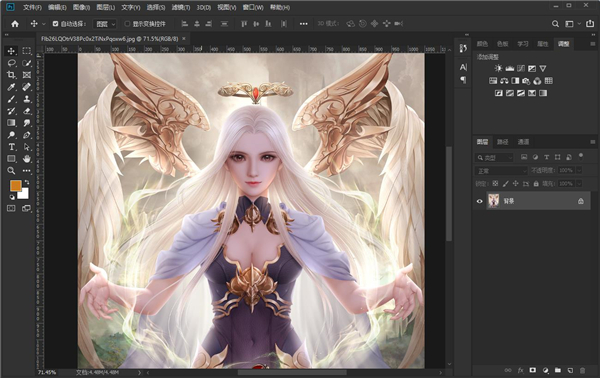This screenshot has width=600, height=378.
Task: Select the Lasso tool
Action: click(x=11, y=63)
